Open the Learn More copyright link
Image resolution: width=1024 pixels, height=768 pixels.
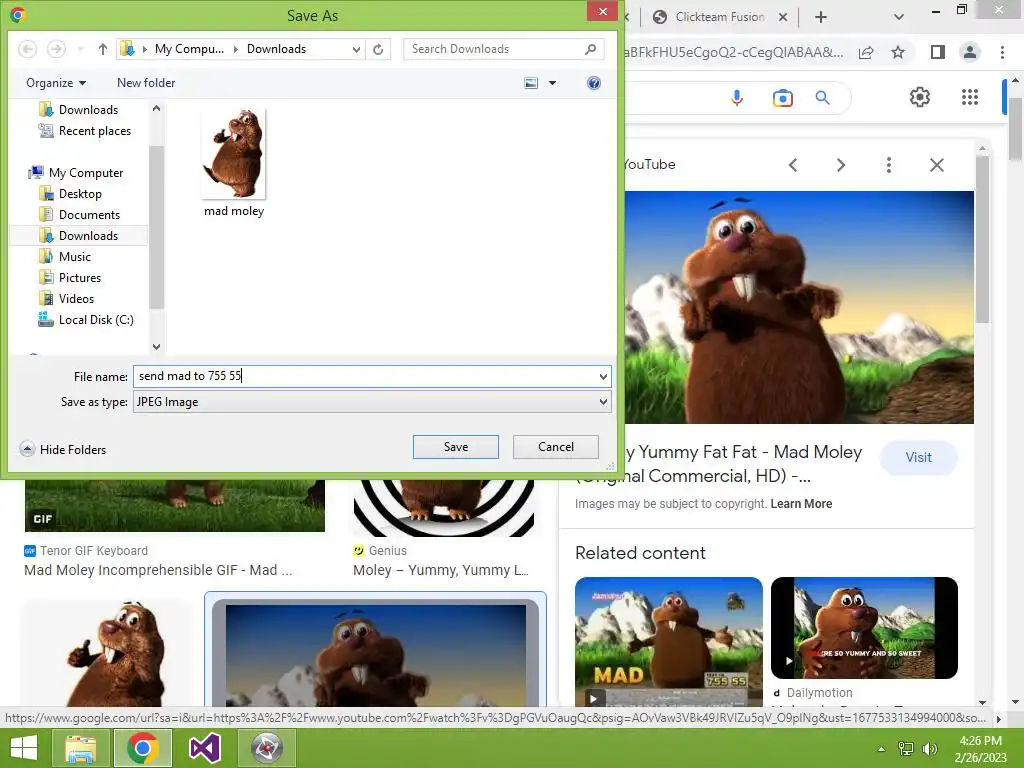tap(801, 504)
